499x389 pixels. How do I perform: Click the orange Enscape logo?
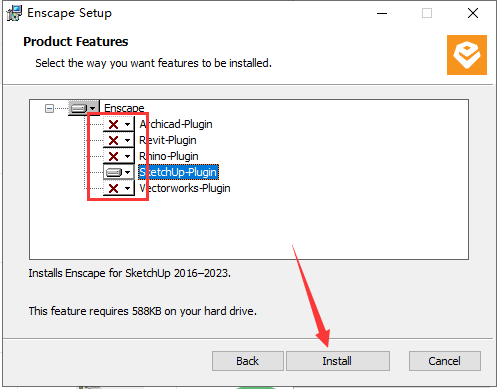click(x=467, y=55)
